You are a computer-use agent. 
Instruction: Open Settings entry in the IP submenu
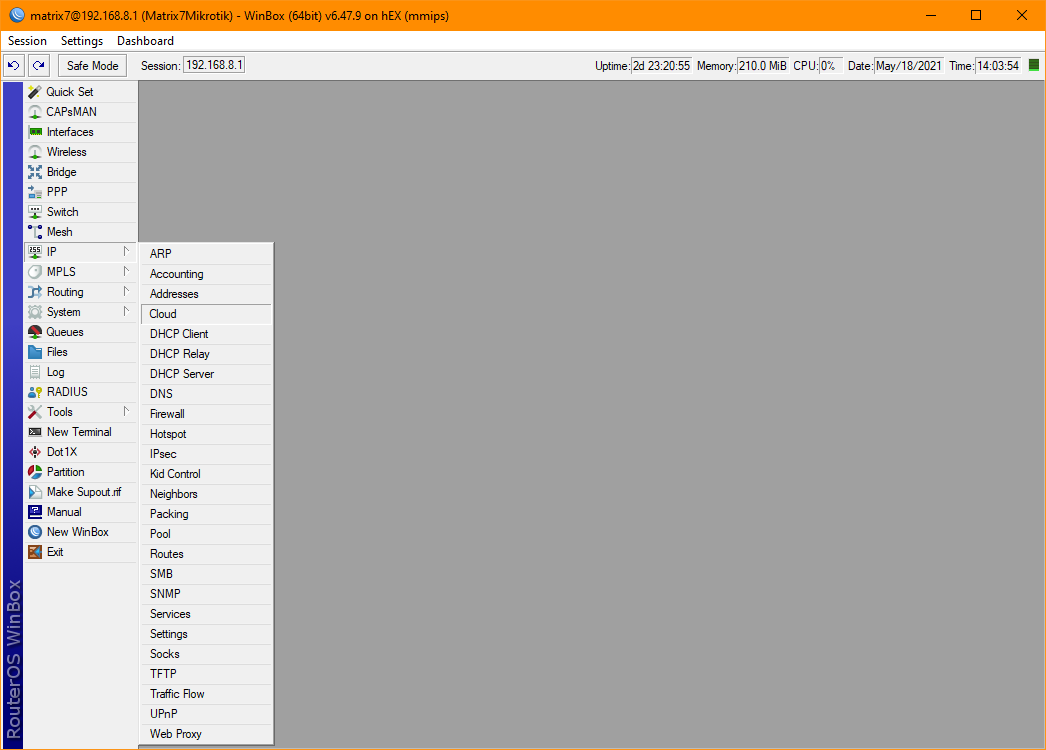pos(206,635)
